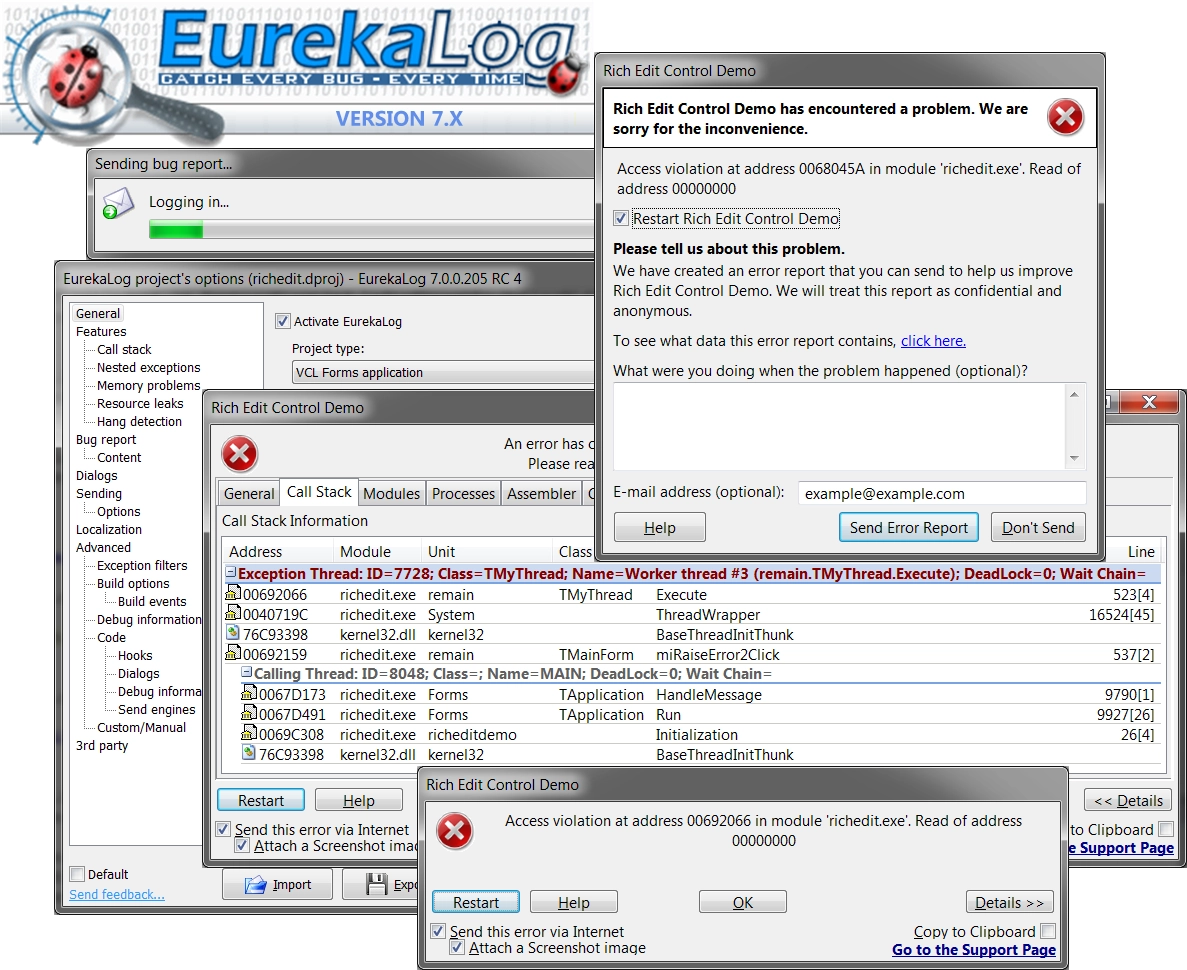The height and width of the screenshot is (970, 1187).
Task: Click Help button in bottom dialog
Action: (574, 902)
